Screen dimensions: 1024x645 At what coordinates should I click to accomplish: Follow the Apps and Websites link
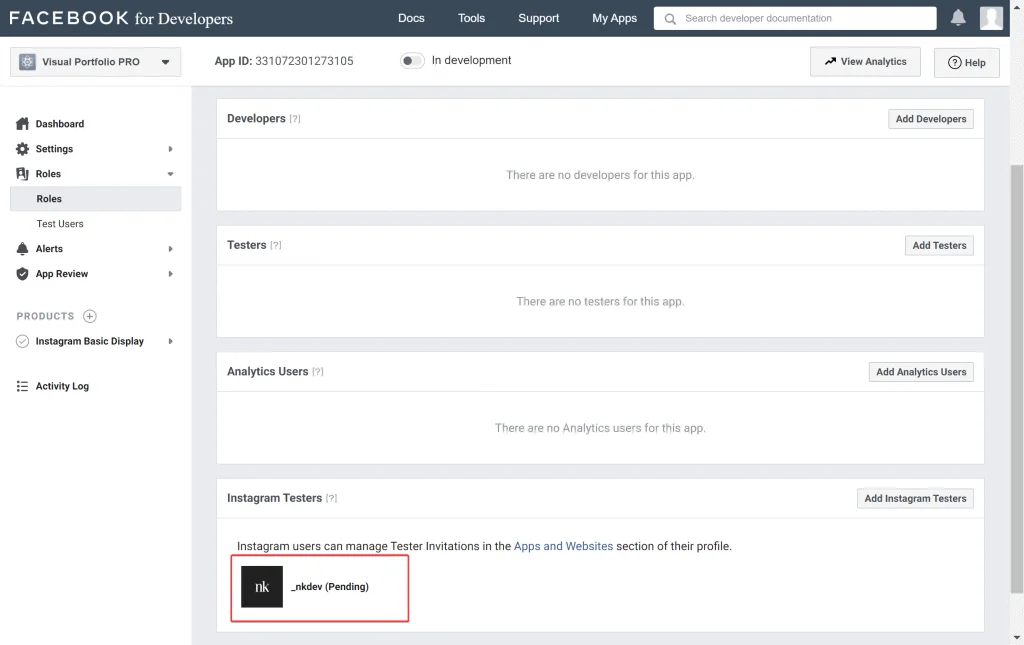[563, 546]
